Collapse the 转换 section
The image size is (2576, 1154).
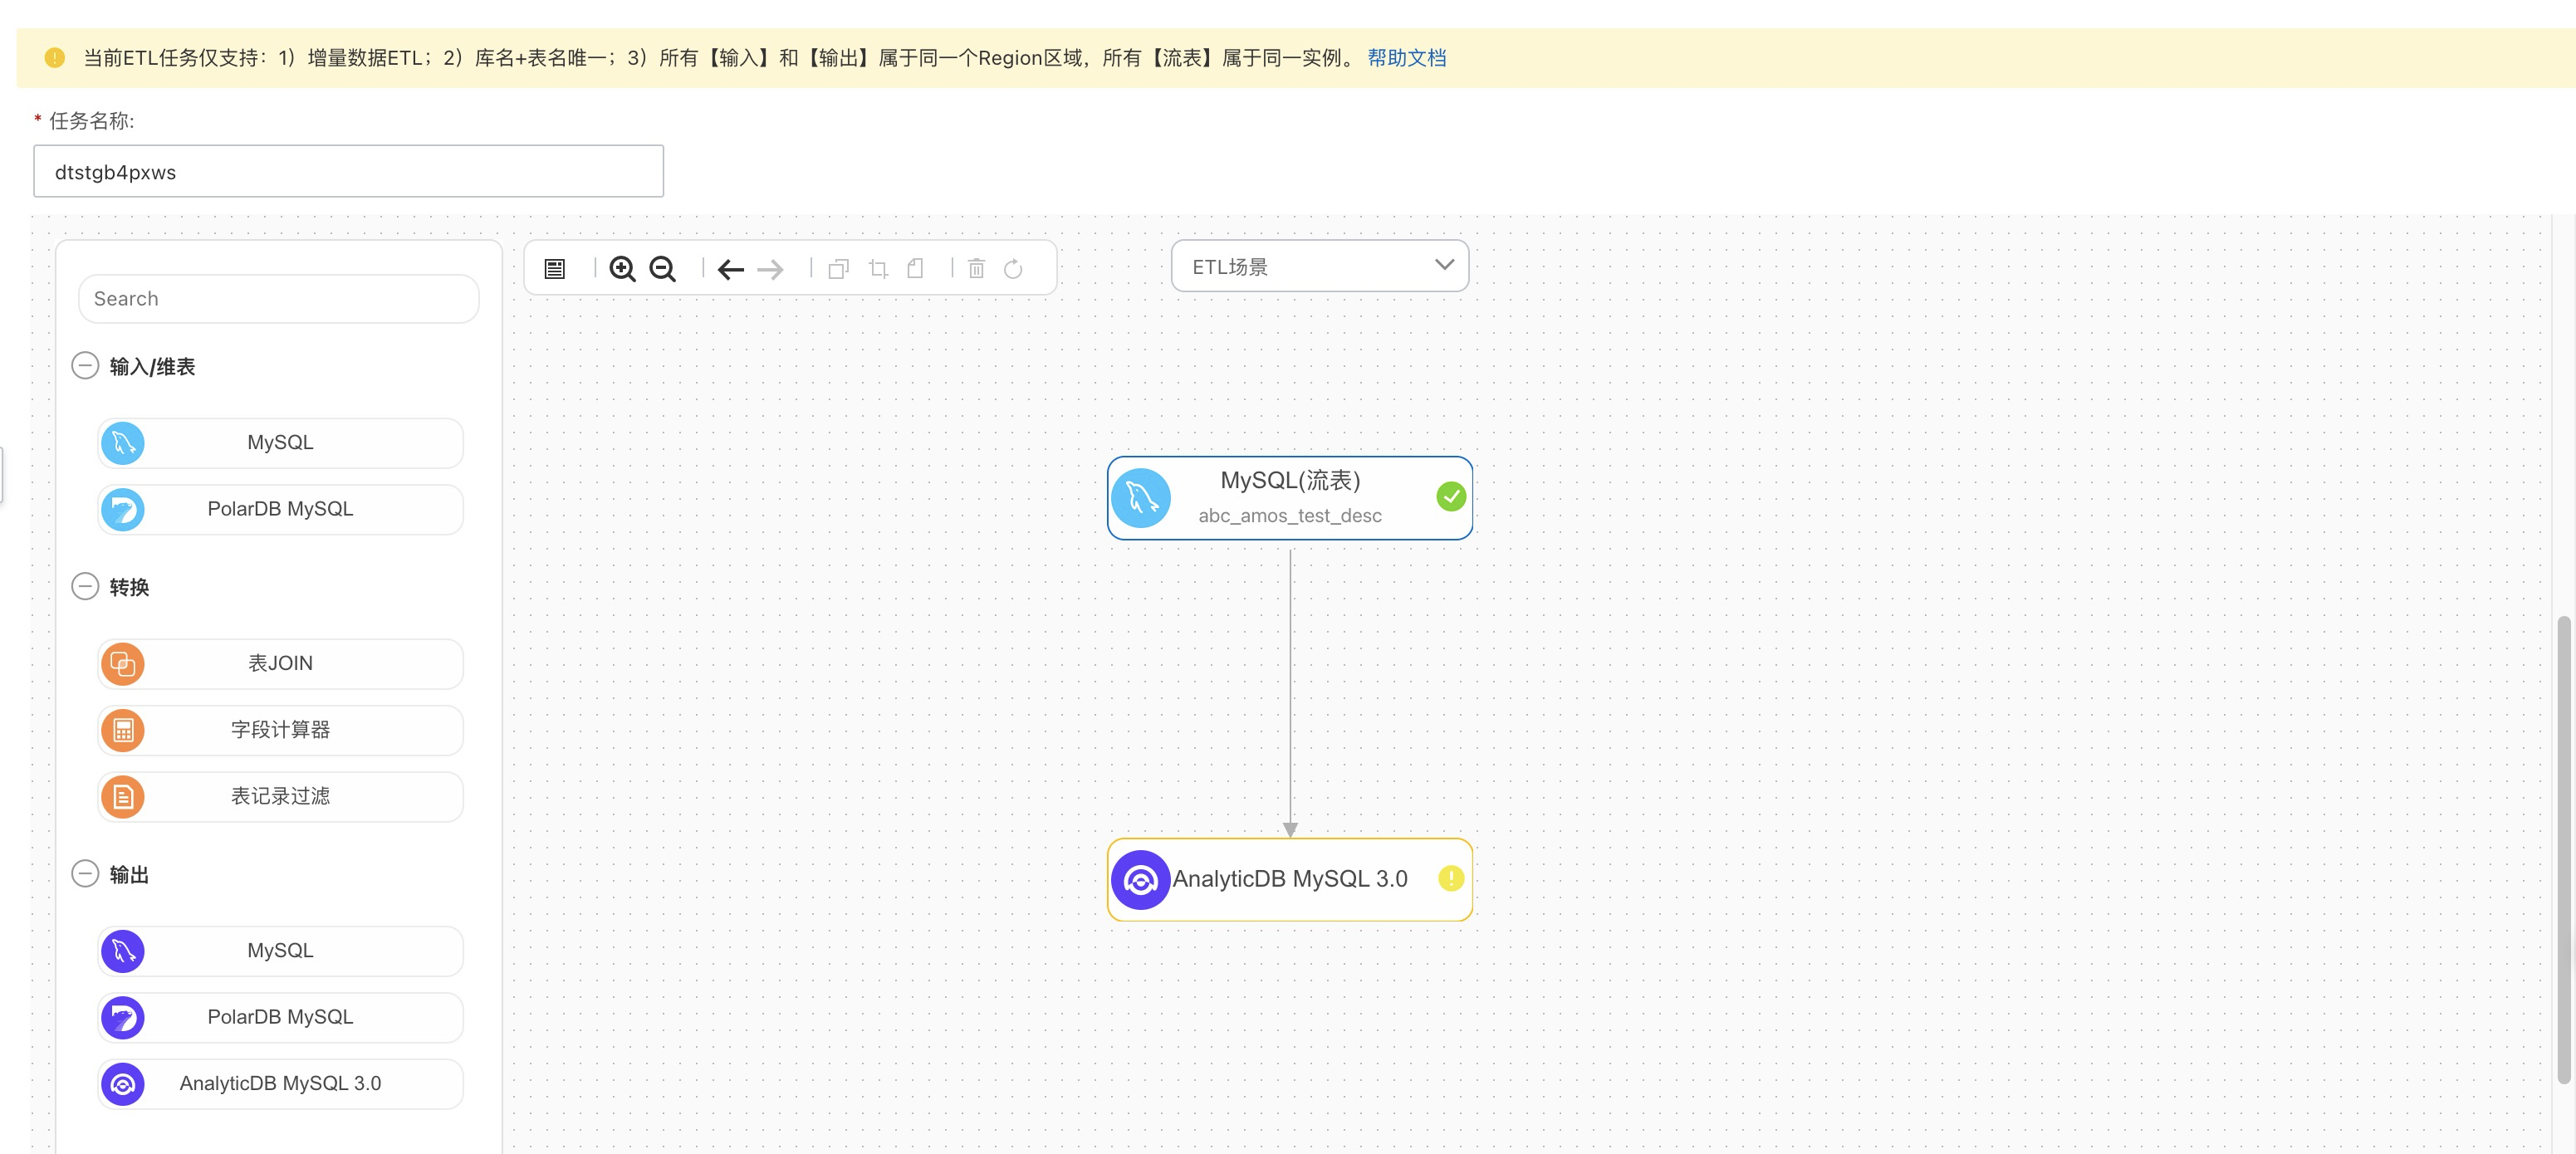pos(85,586)
